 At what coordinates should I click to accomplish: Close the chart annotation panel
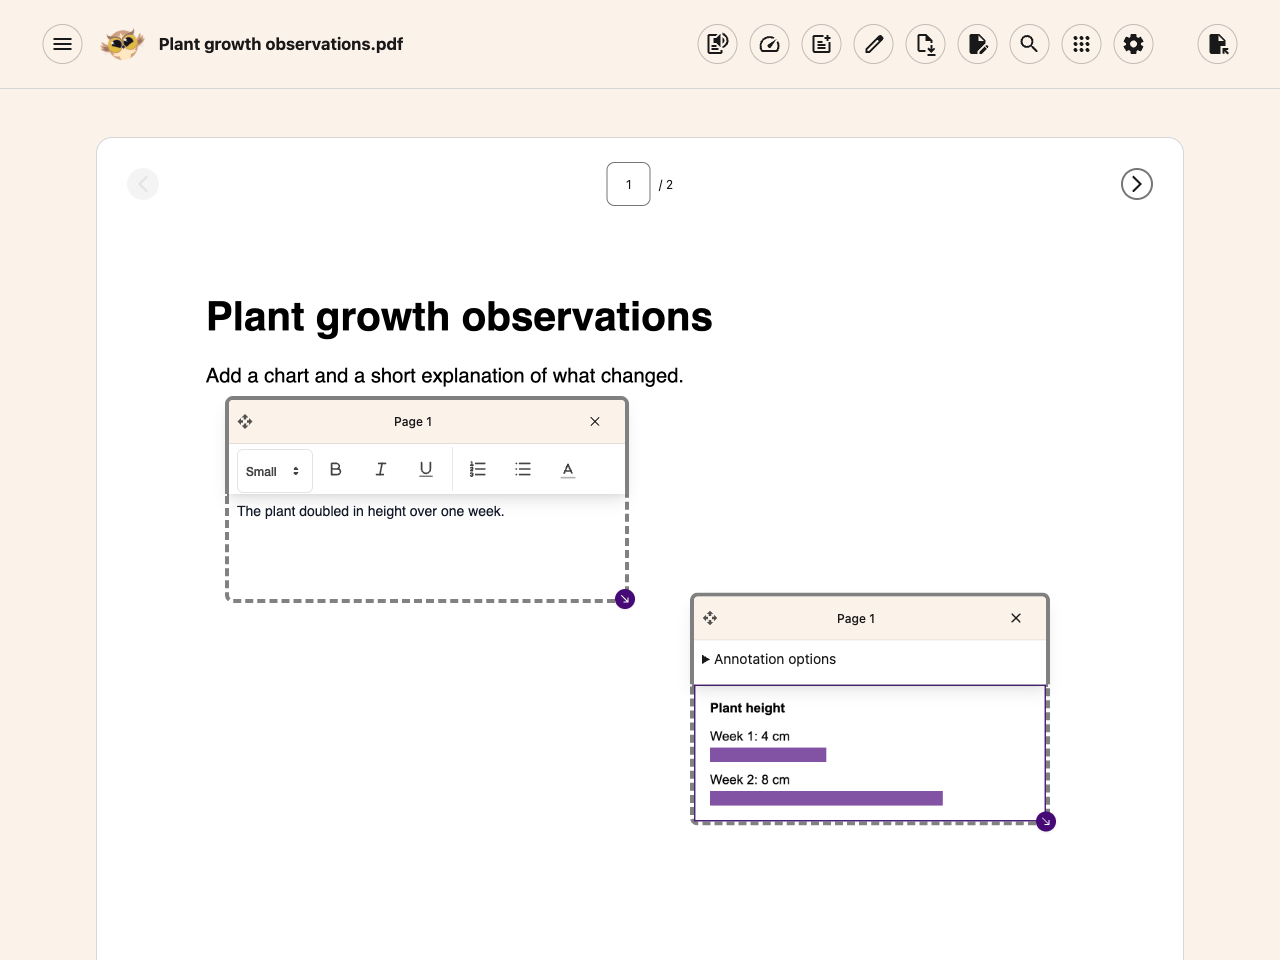1016,618
